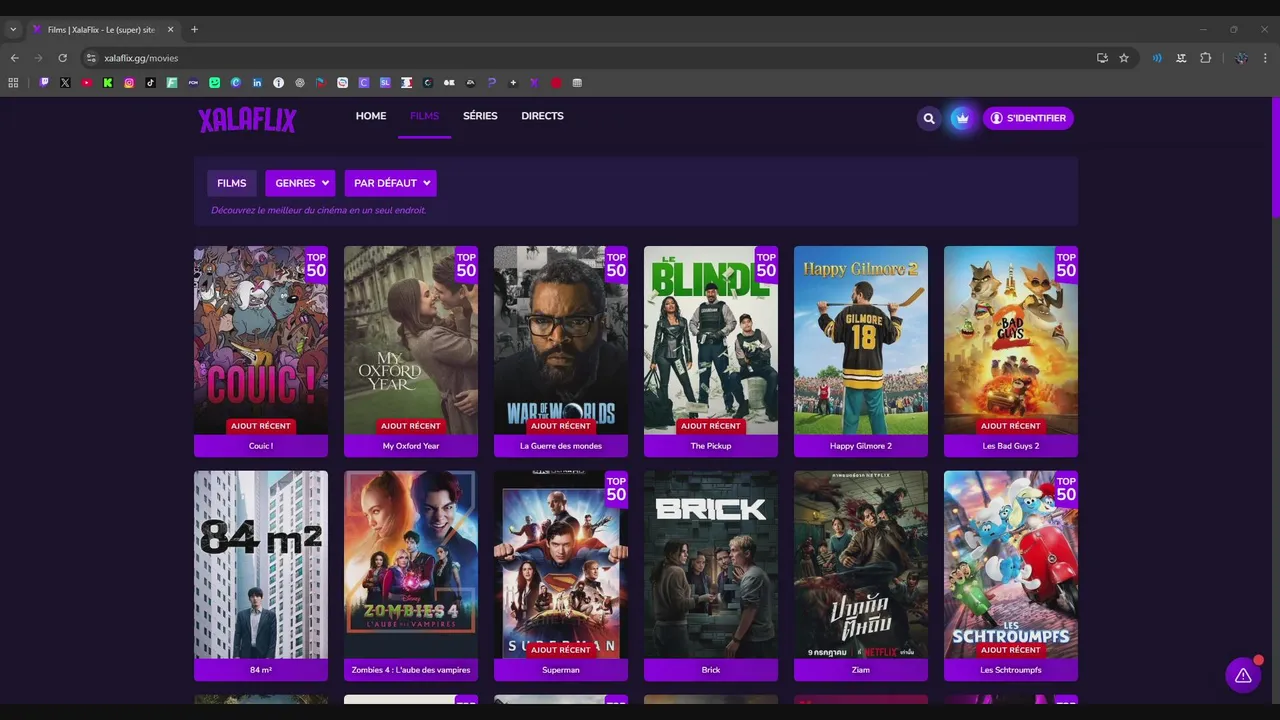The width and height of the screenshot is (1280, 720).
Task: Open the Brick movie poster
Action: [711, 564]
